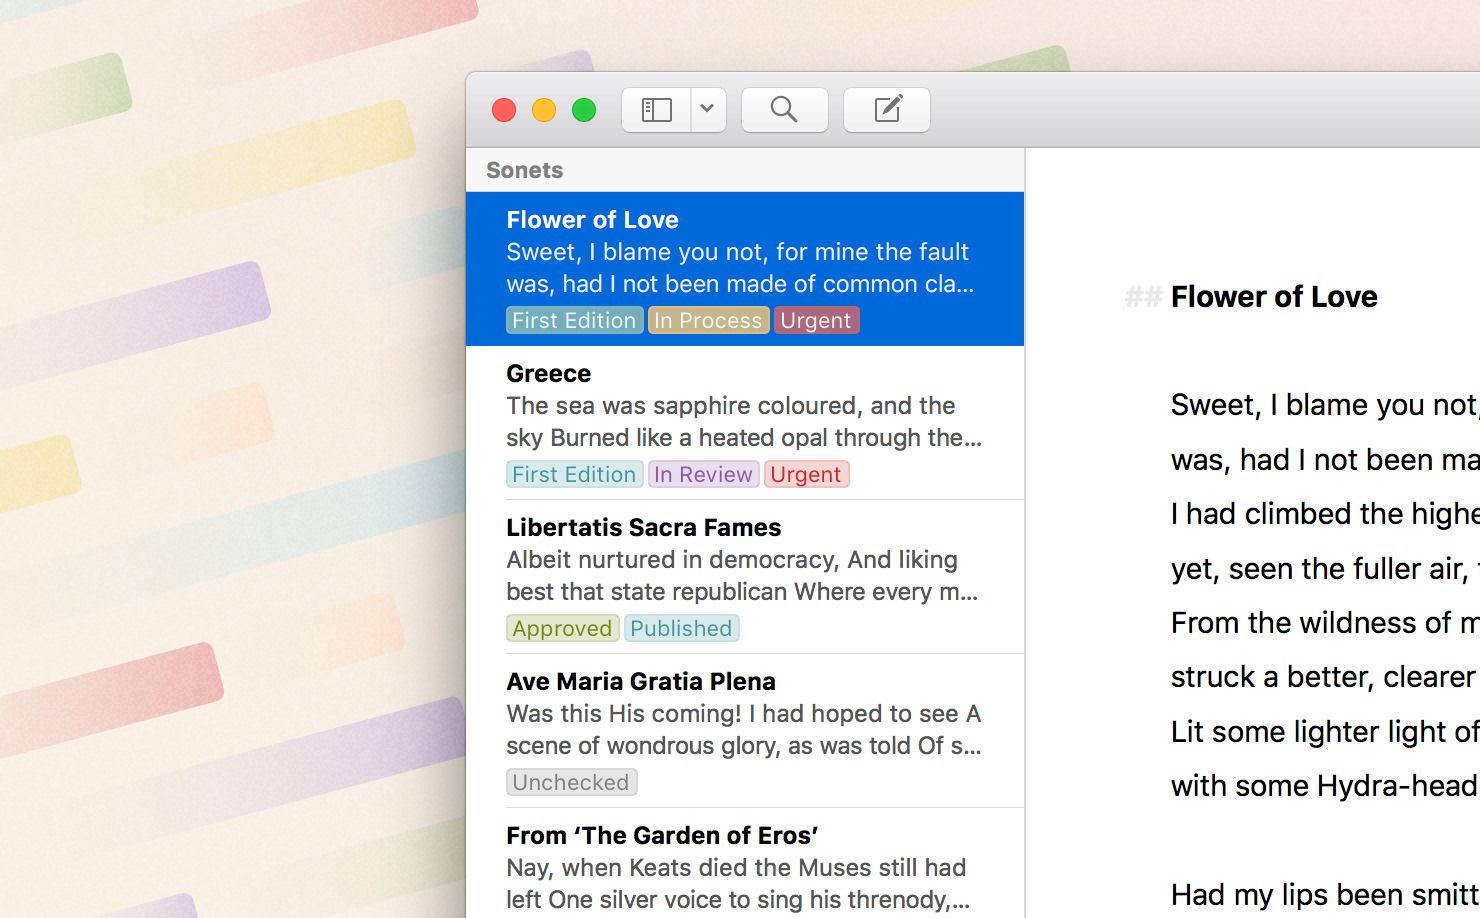The height and width of the screenshot is (918, 1480).
Task: Click the 'Flower of Love' title in the editor
Action: click(1274, 296)
